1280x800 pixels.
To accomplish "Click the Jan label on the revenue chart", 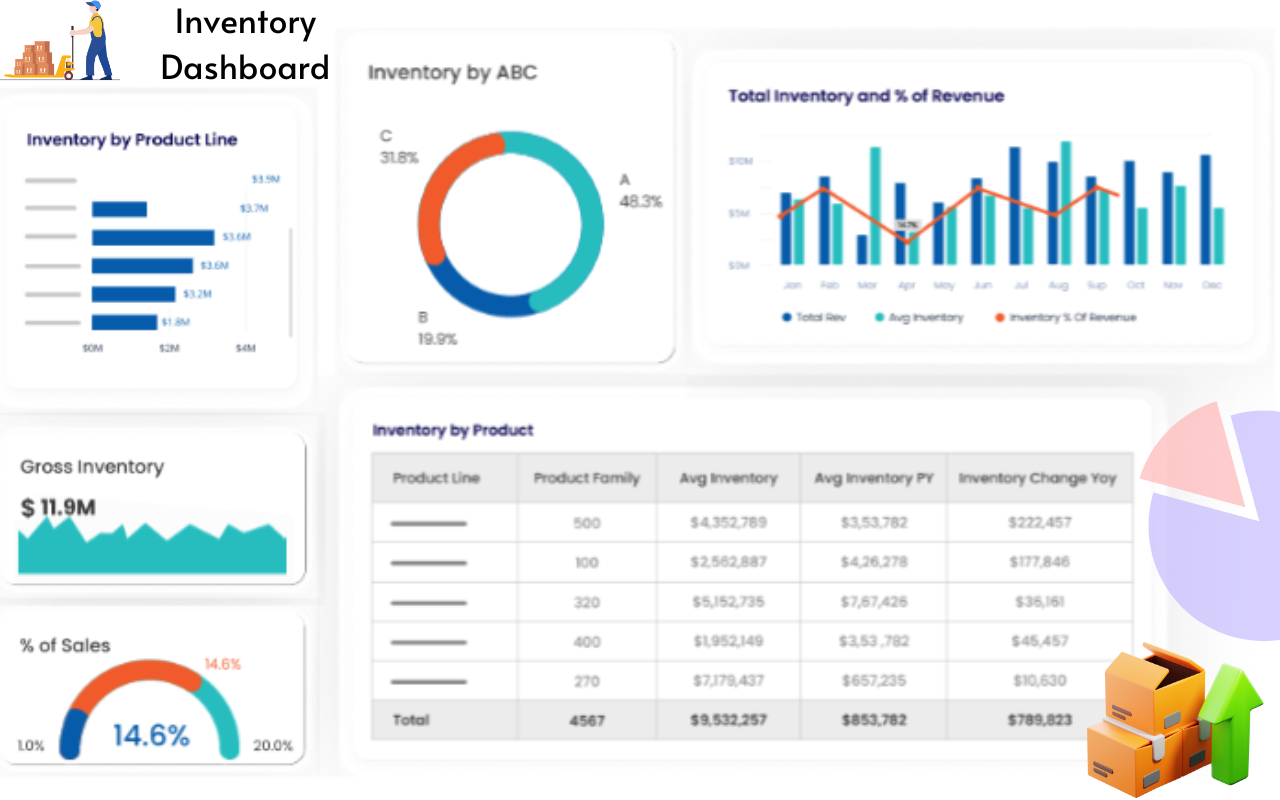I will (x=792, y=285).
